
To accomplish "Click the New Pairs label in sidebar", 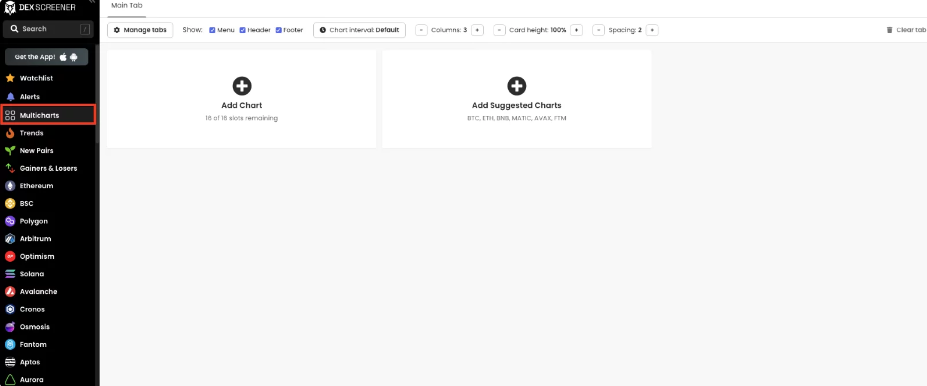I will click(x=37, y=151).
